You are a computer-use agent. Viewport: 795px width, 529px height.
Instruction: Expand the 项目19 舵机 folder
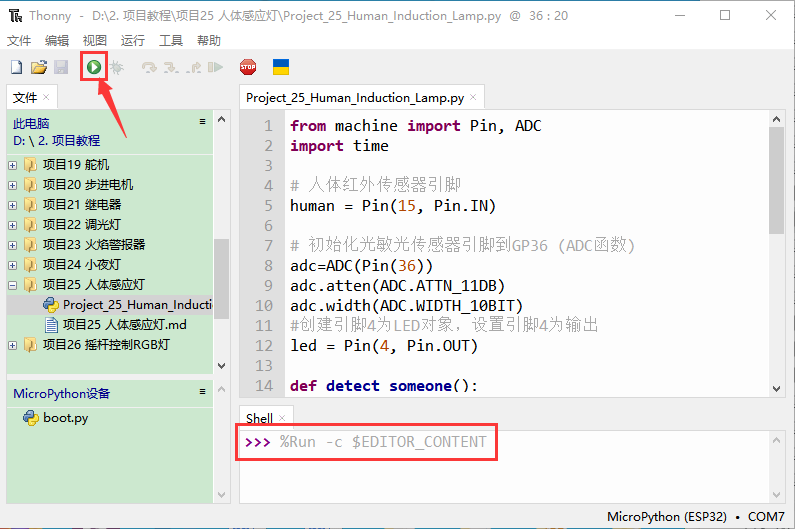pos(13,165)
